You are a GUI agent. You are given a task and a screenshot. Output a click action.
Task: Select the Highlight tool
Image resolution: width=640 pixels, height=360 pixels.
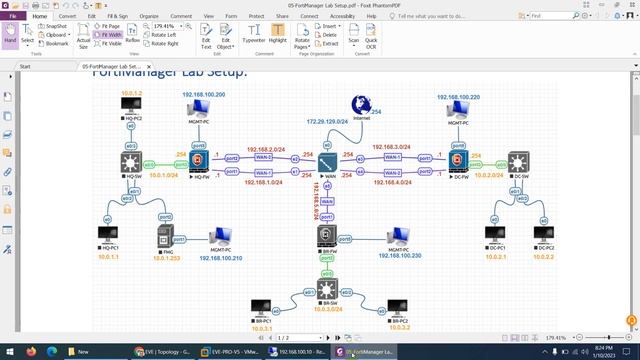pyautogui.click(x=278, y=33)
